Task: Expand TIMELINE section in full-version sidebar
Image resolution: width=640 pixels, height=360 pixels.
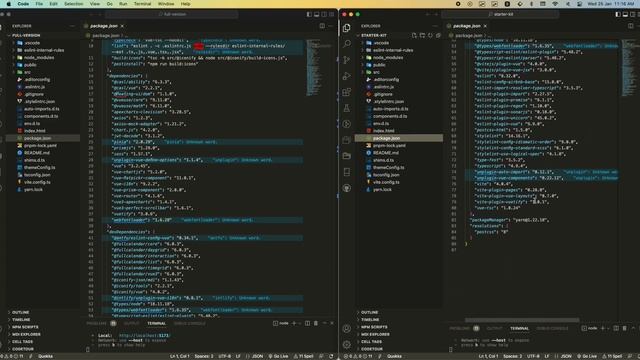Action: pyautogui.click(x=21, y=320)
